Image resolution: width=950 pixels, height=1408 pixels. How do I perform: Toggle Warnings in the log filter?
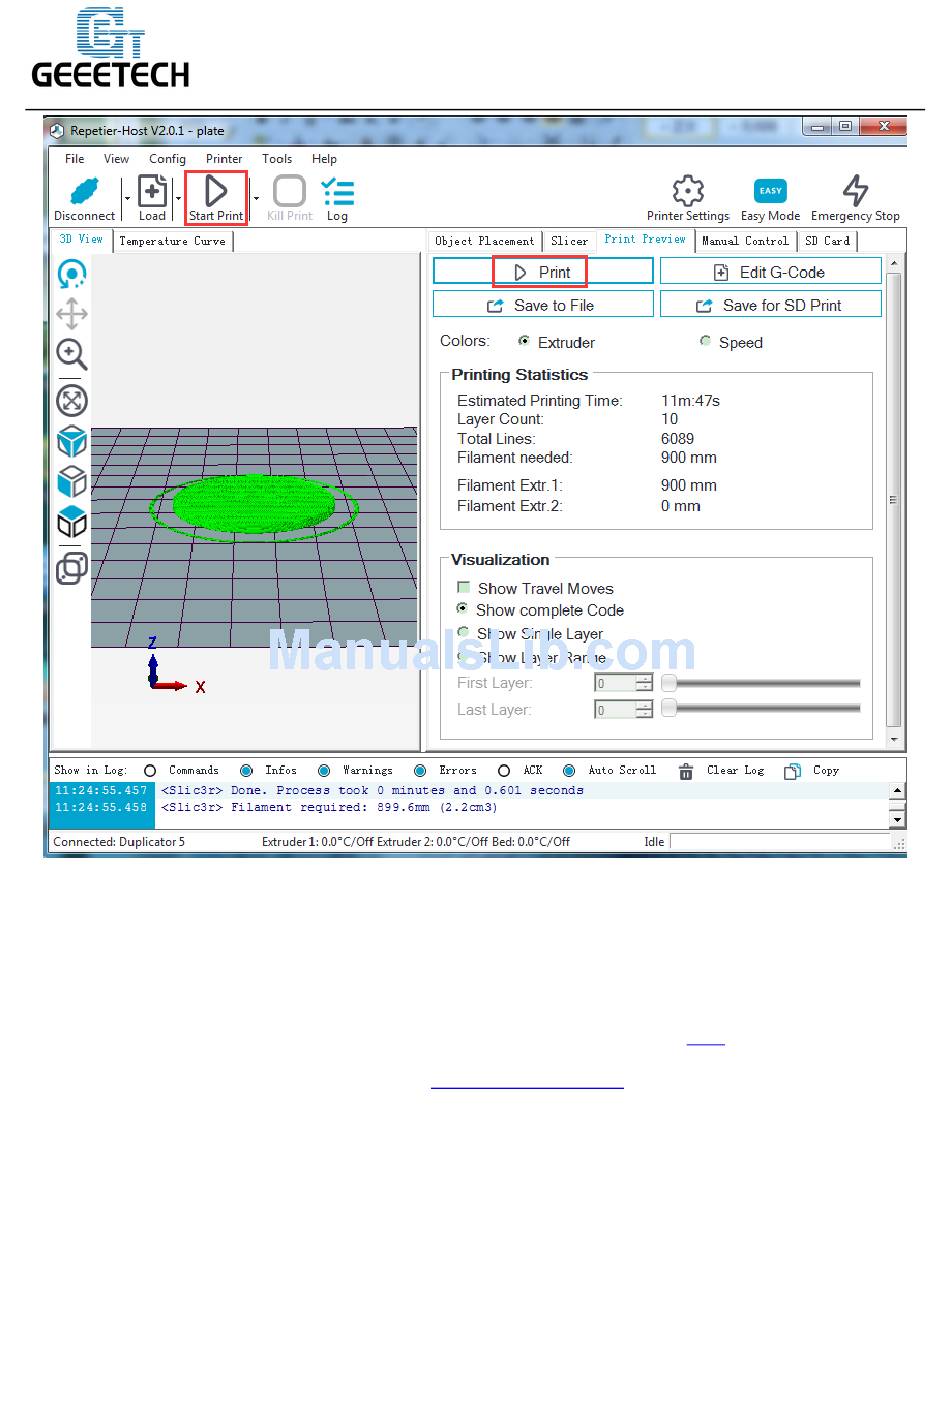pos(324,771)
